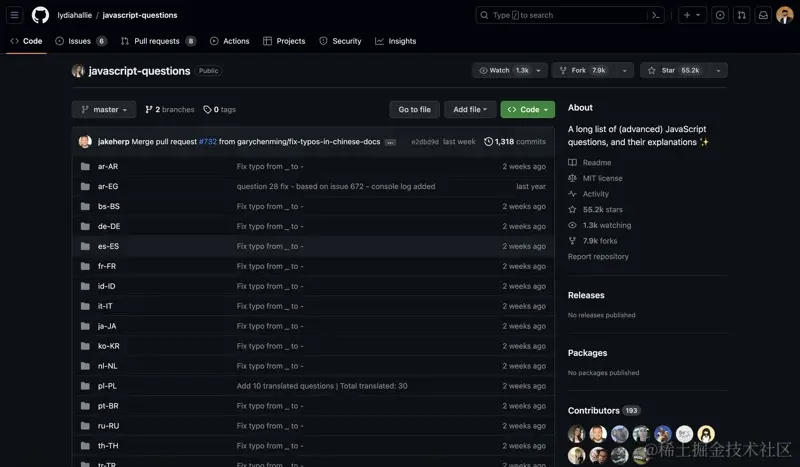View 7.9k forks link
The image size is (800, 467).
[592, 241]
